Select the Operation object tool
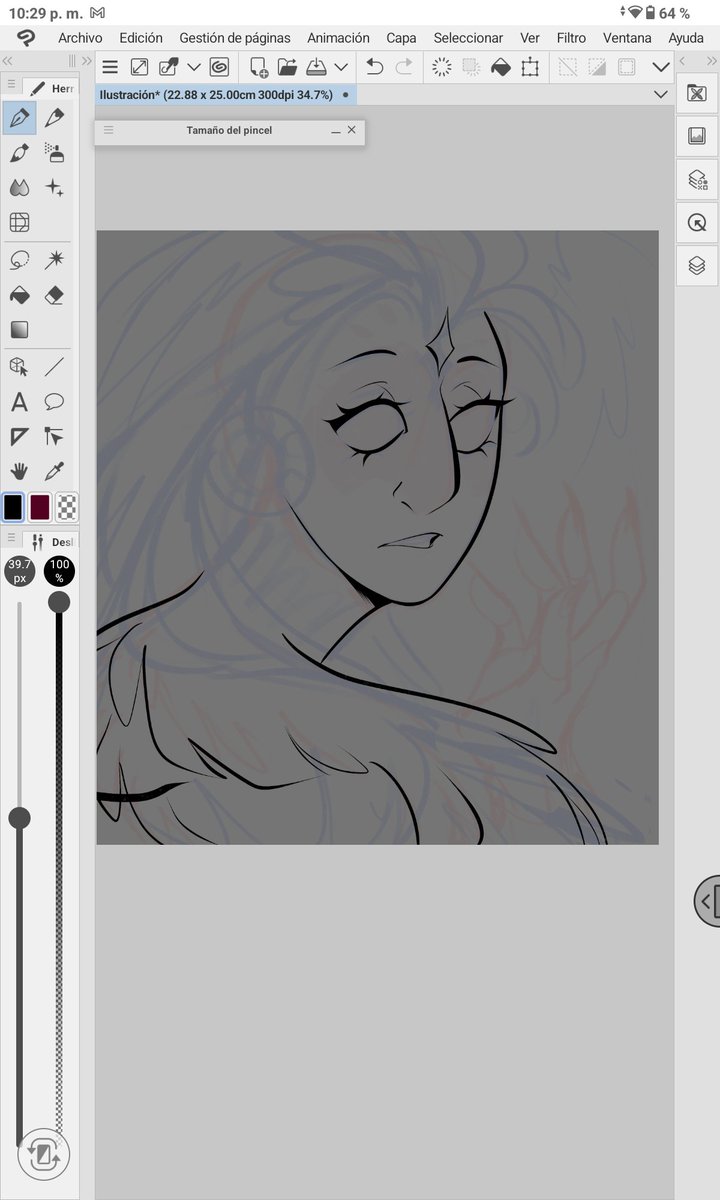This screenshot has height=1200, width=720. pos(19,367)
